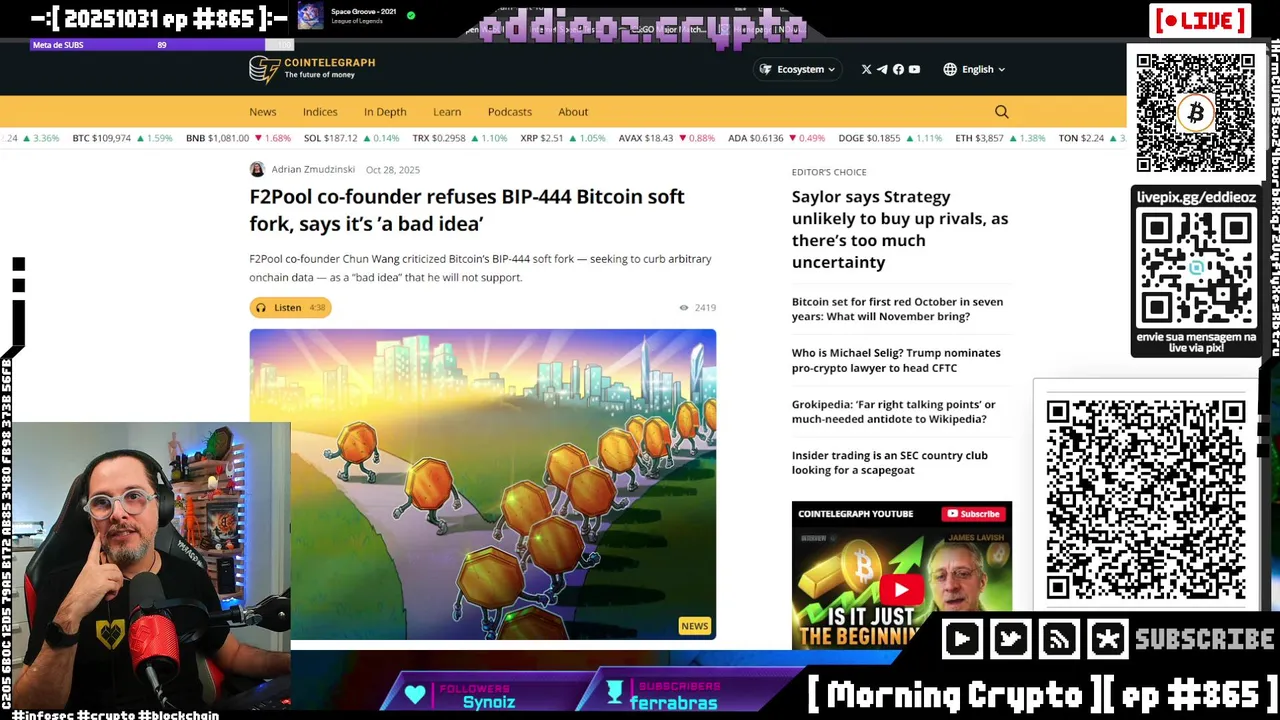Viewport: 1280px width, 720px height.
Task: Open the YouTube social icon in header
Action: point(914,69)
